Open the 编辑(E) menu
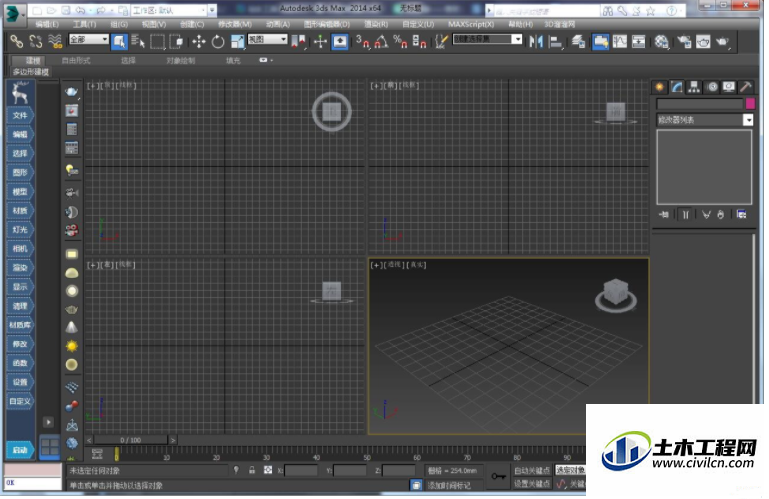The width and height of the screenshot is (769, 499). 47,24
